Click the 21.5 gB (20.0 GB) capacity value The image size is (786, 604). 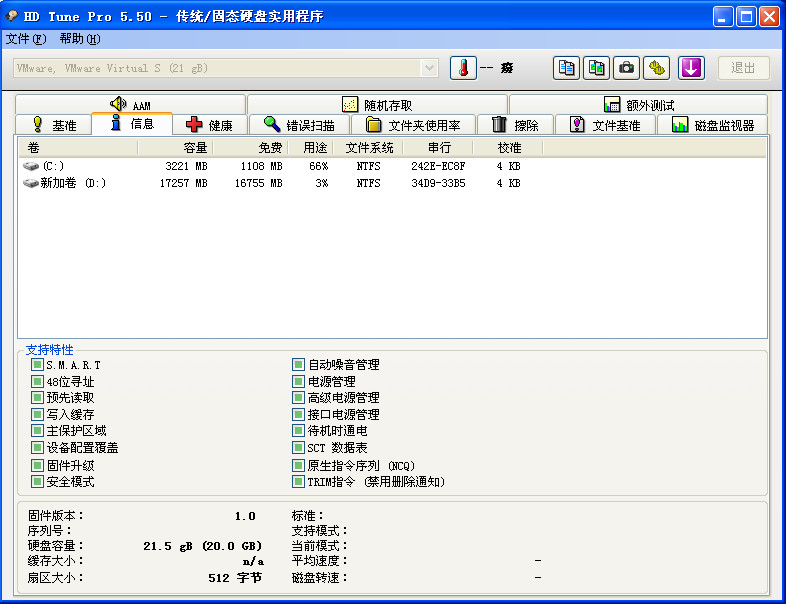pyautogui.click(x=203, y=546)
